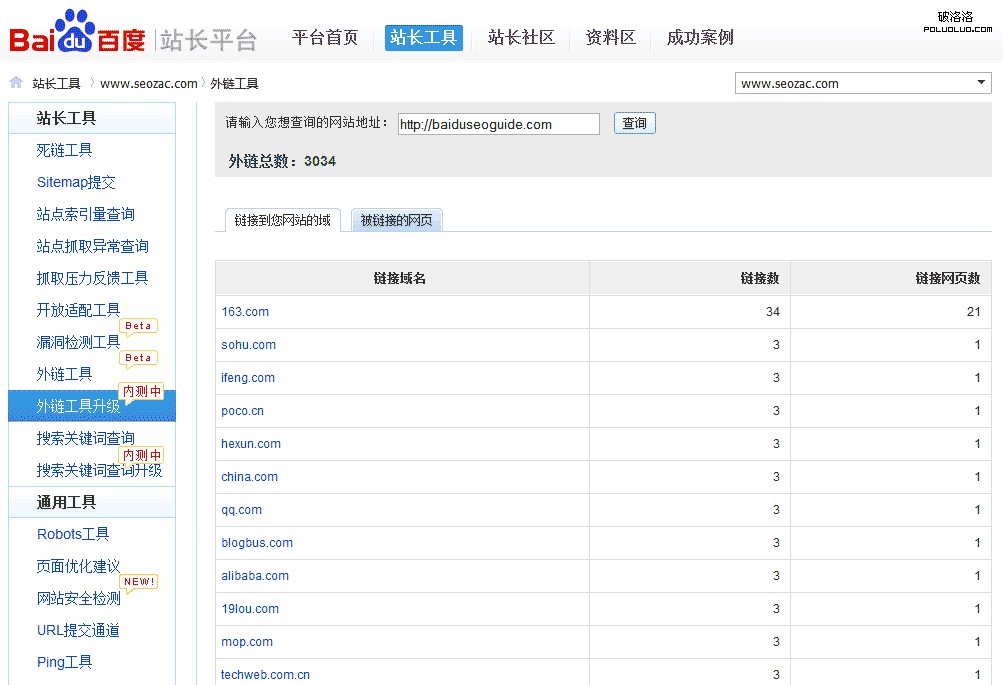Select the 链接到您网站的域 tab
The image size is (1003, 685).
coord(282,220)
